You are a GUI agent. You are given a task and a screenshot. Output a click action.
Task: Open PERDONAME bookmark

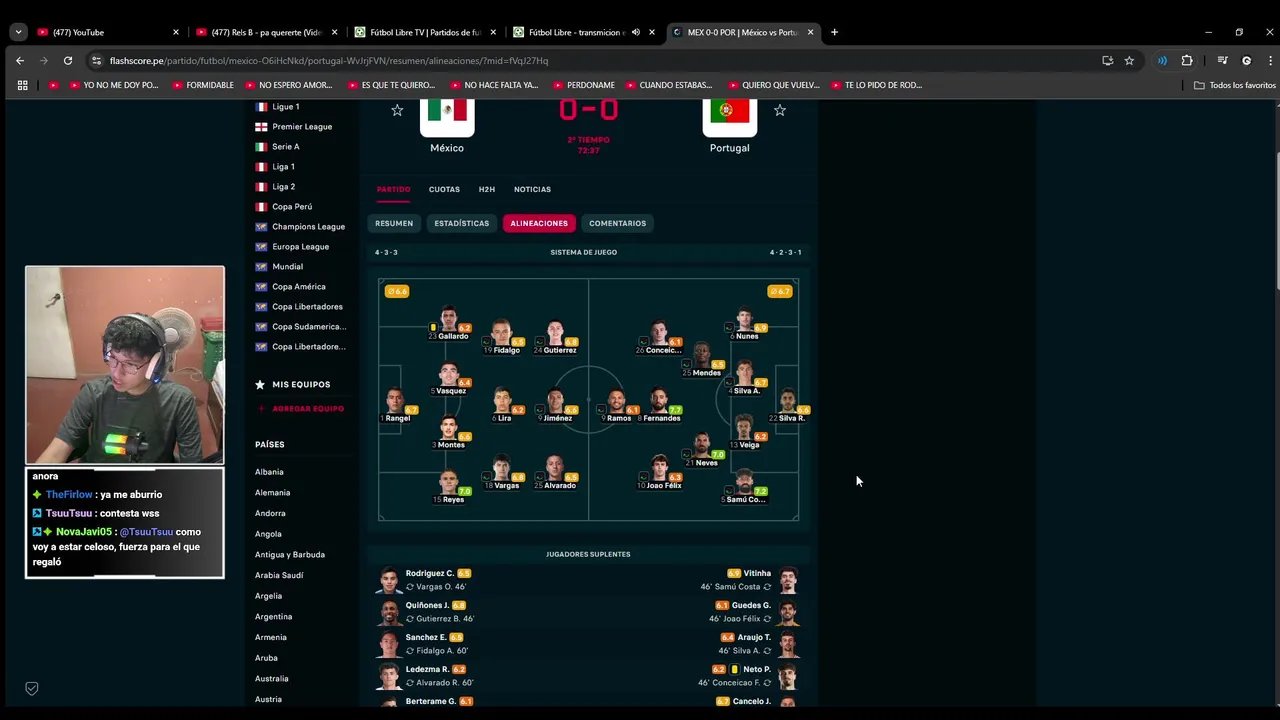point(584,85)
